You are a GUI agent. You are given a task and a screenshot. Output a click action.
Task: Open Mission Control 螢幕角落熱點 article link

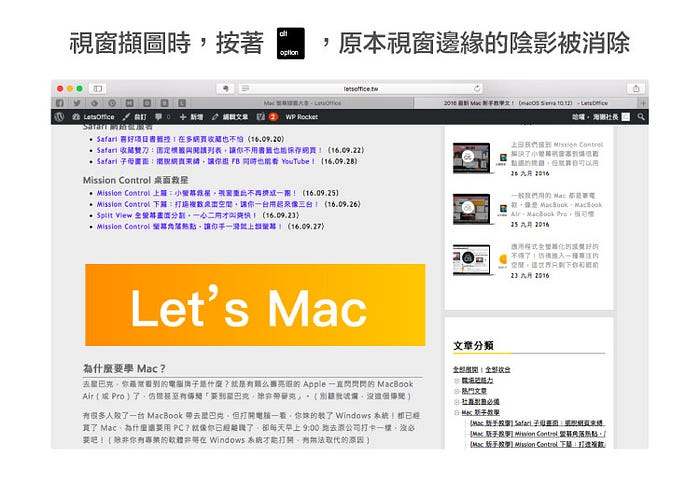pyautogui.click(x=189, y=227)
